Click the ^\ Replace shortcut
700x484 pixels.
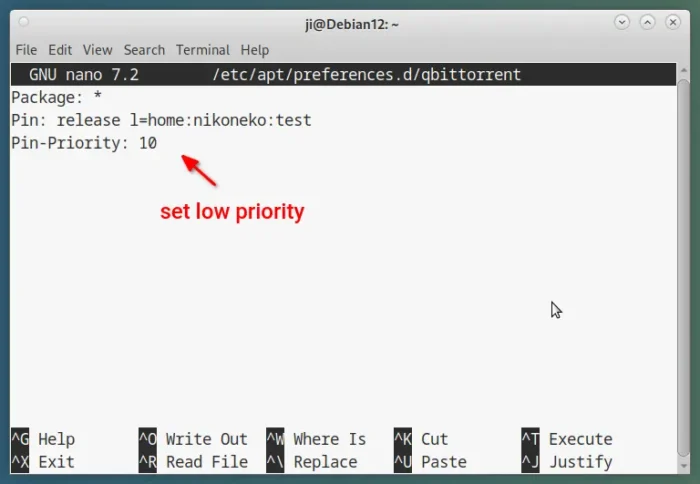pos(312,462)
